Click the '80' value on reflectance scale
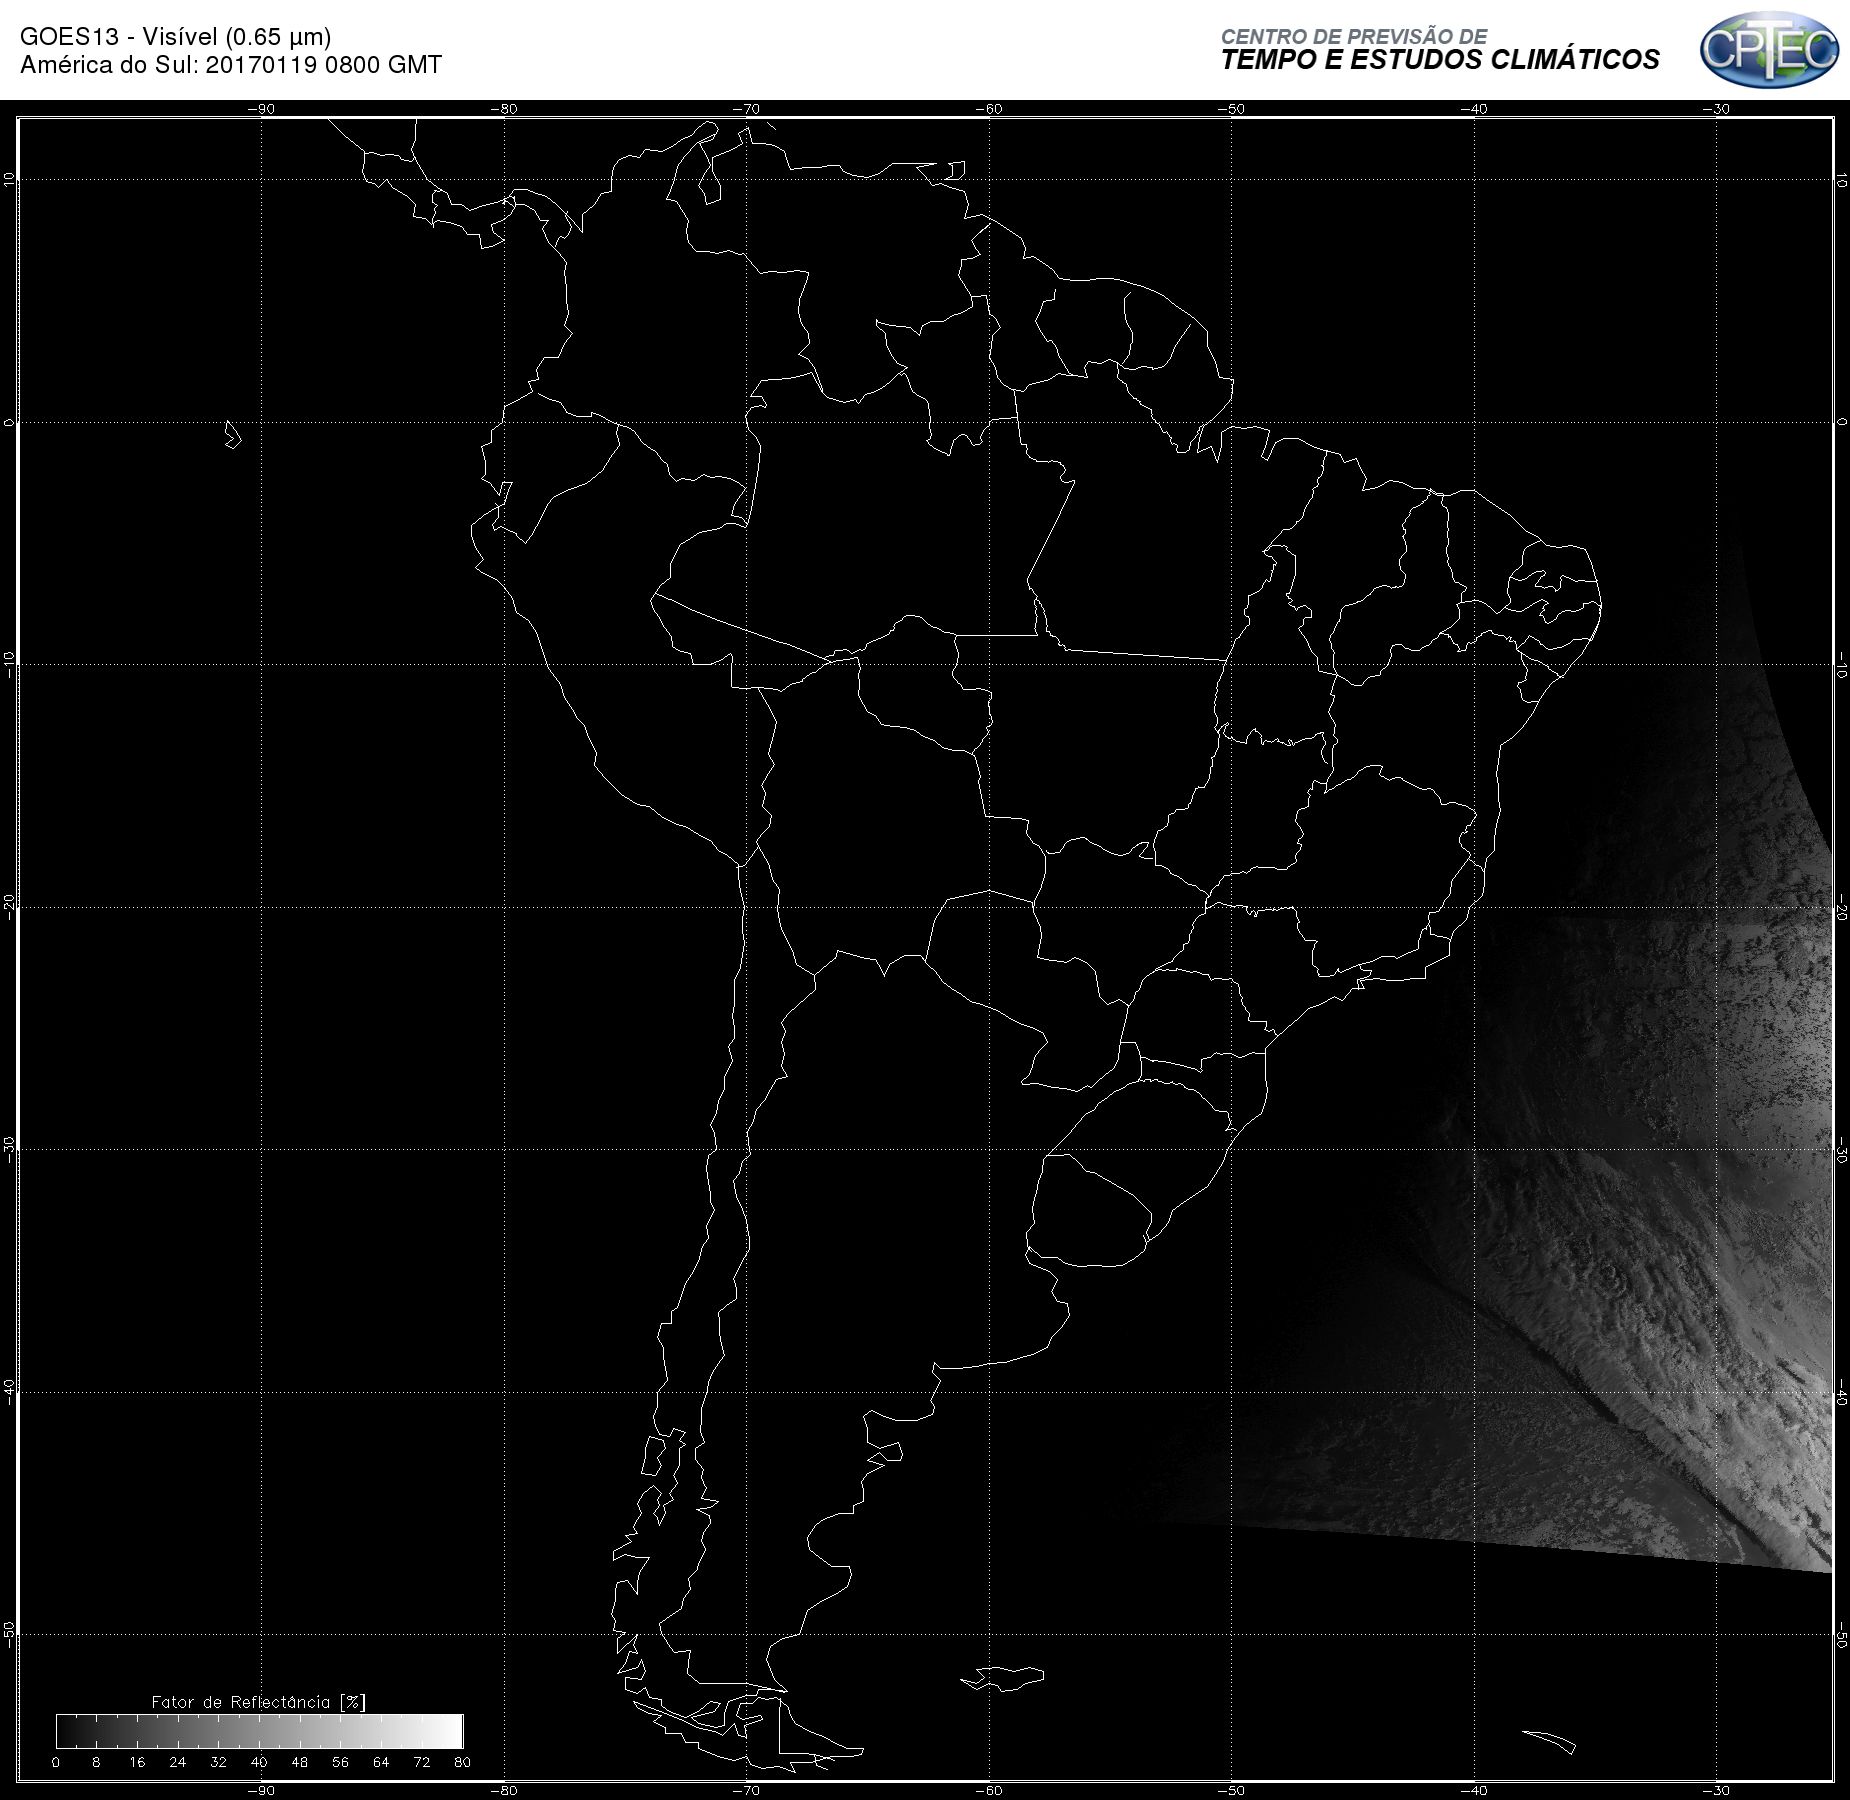The width and height of the screenshot is (1850, 1800). point(462,1762)
